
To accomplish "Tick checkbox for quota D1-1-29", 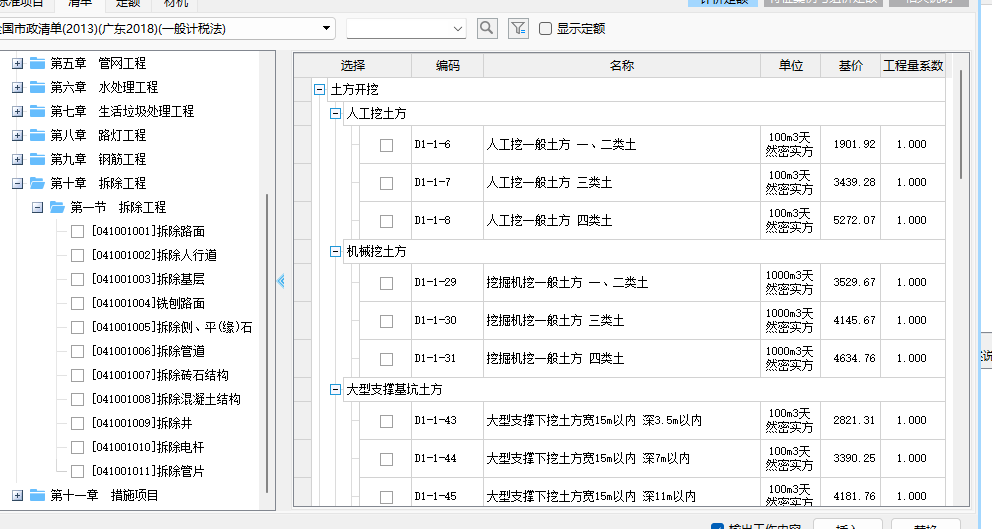I will (x=386, y=283).
